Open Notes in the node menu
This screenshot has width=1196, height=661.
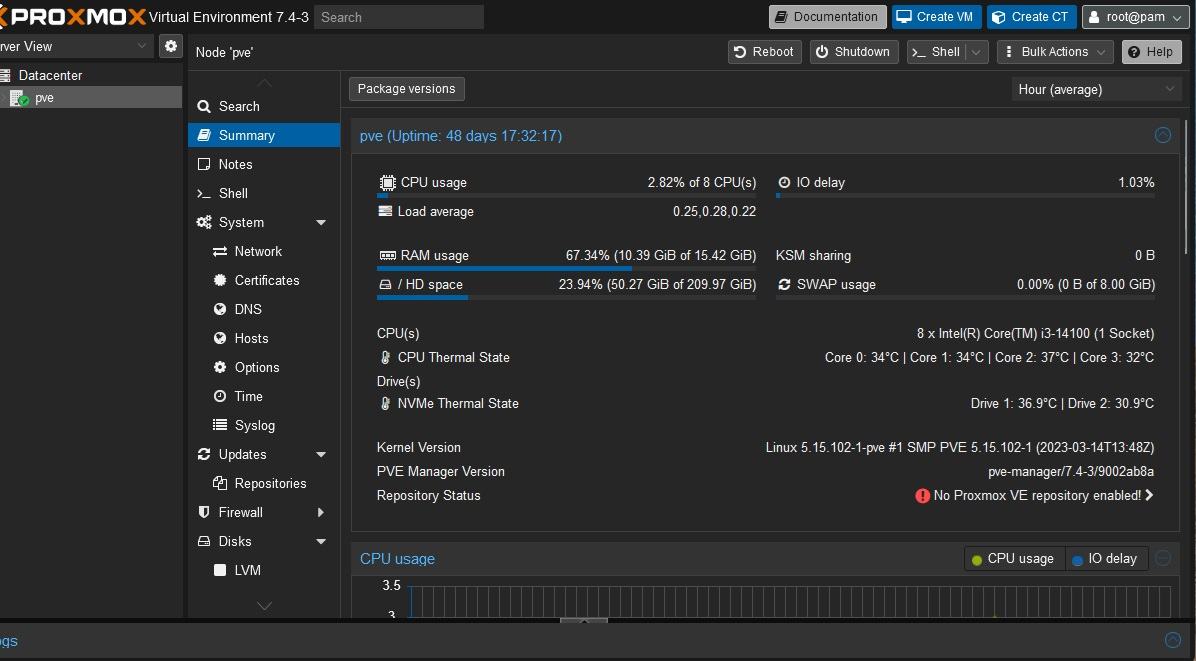tap(264, 164)
